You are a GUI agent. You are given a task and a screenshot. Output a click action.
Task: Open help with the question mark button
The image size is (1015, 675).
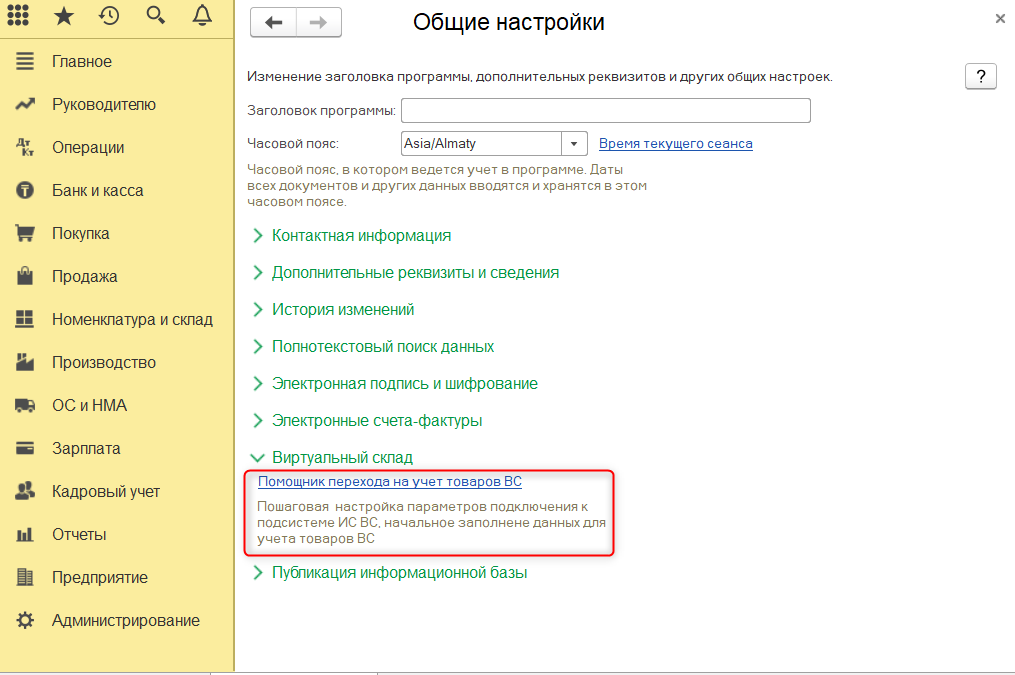click(980, 76)
